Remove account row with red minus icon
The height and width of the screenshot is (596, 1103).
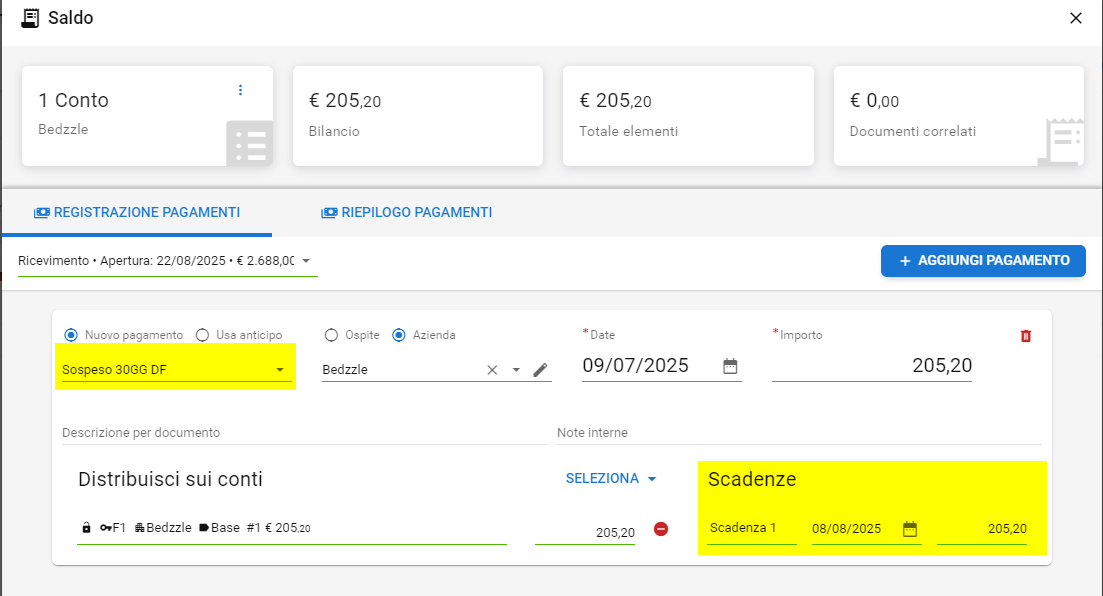pyautogui.click(x=660, y=529)
